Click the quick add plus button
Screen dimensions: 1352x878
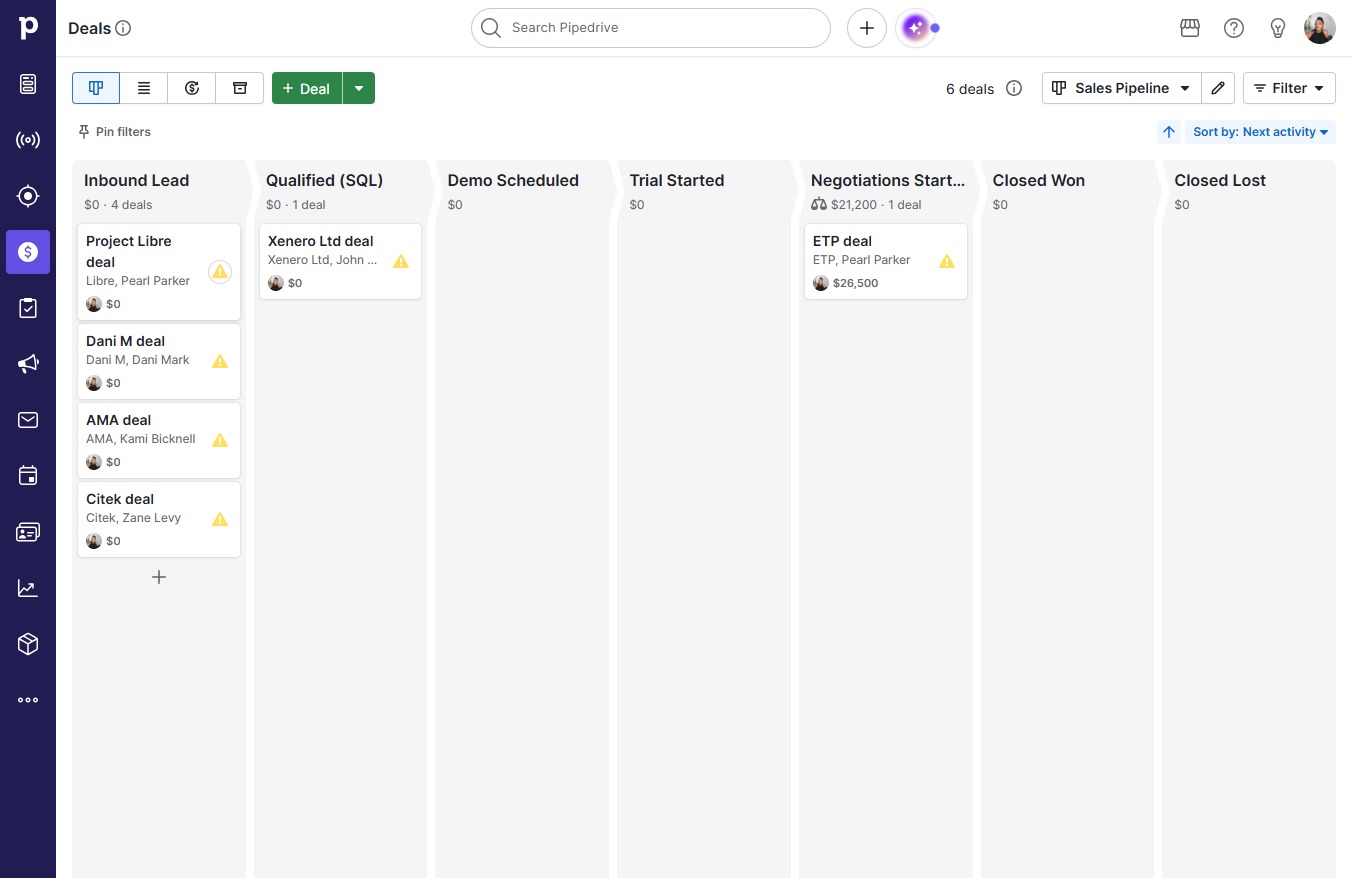pos(867,28)
